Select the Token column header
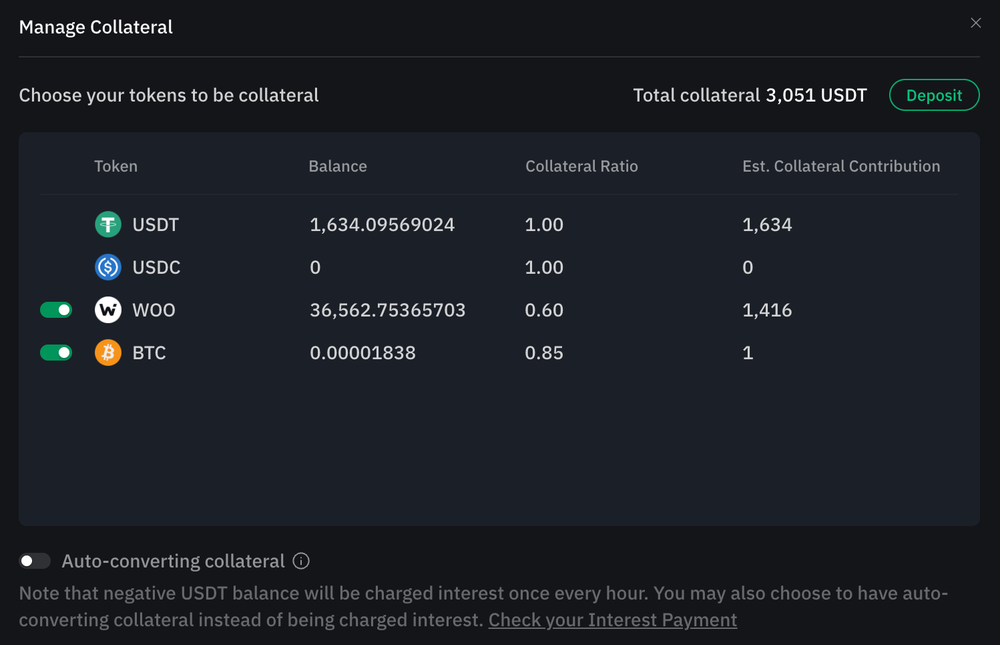This screenshot has height=645, width=1000. pyautogui.click(x=115, y=166)
